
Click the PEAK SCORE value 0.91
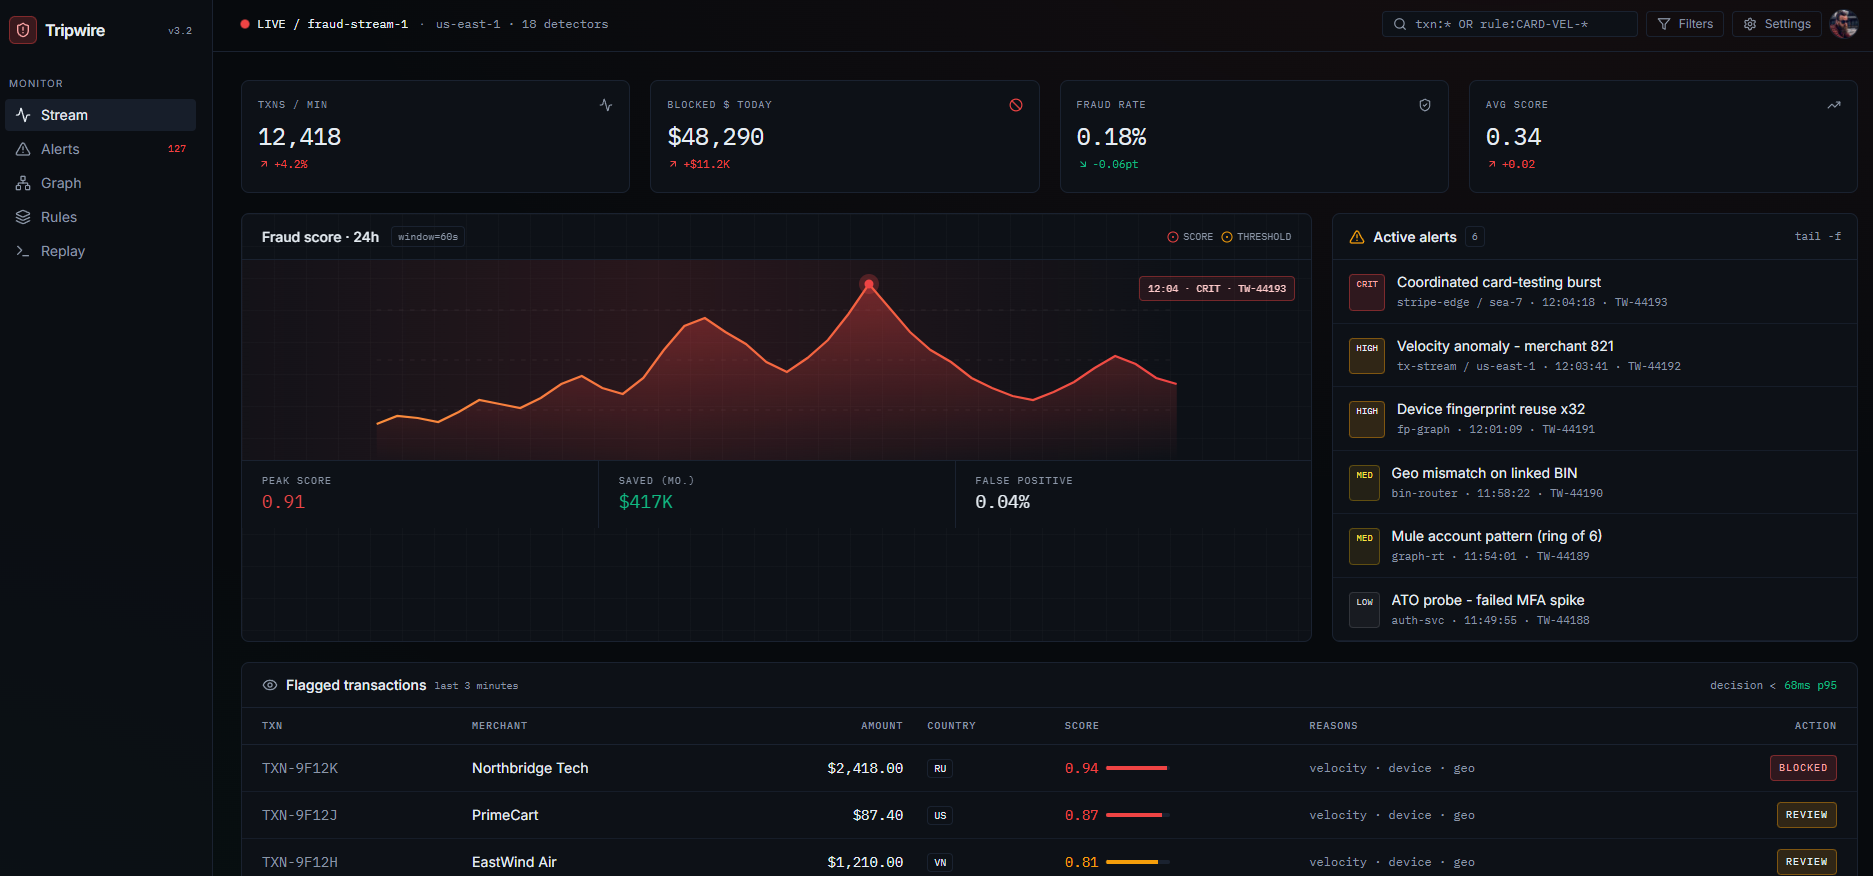tap(283, 502)
